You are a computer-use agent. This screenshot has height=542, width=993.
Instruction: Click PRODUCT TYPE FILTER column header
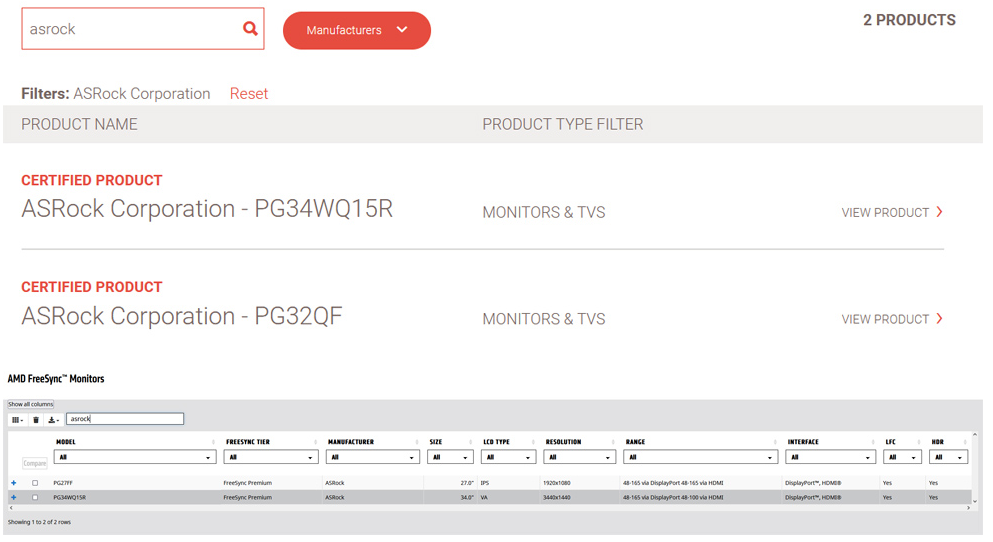pos(562,124)
